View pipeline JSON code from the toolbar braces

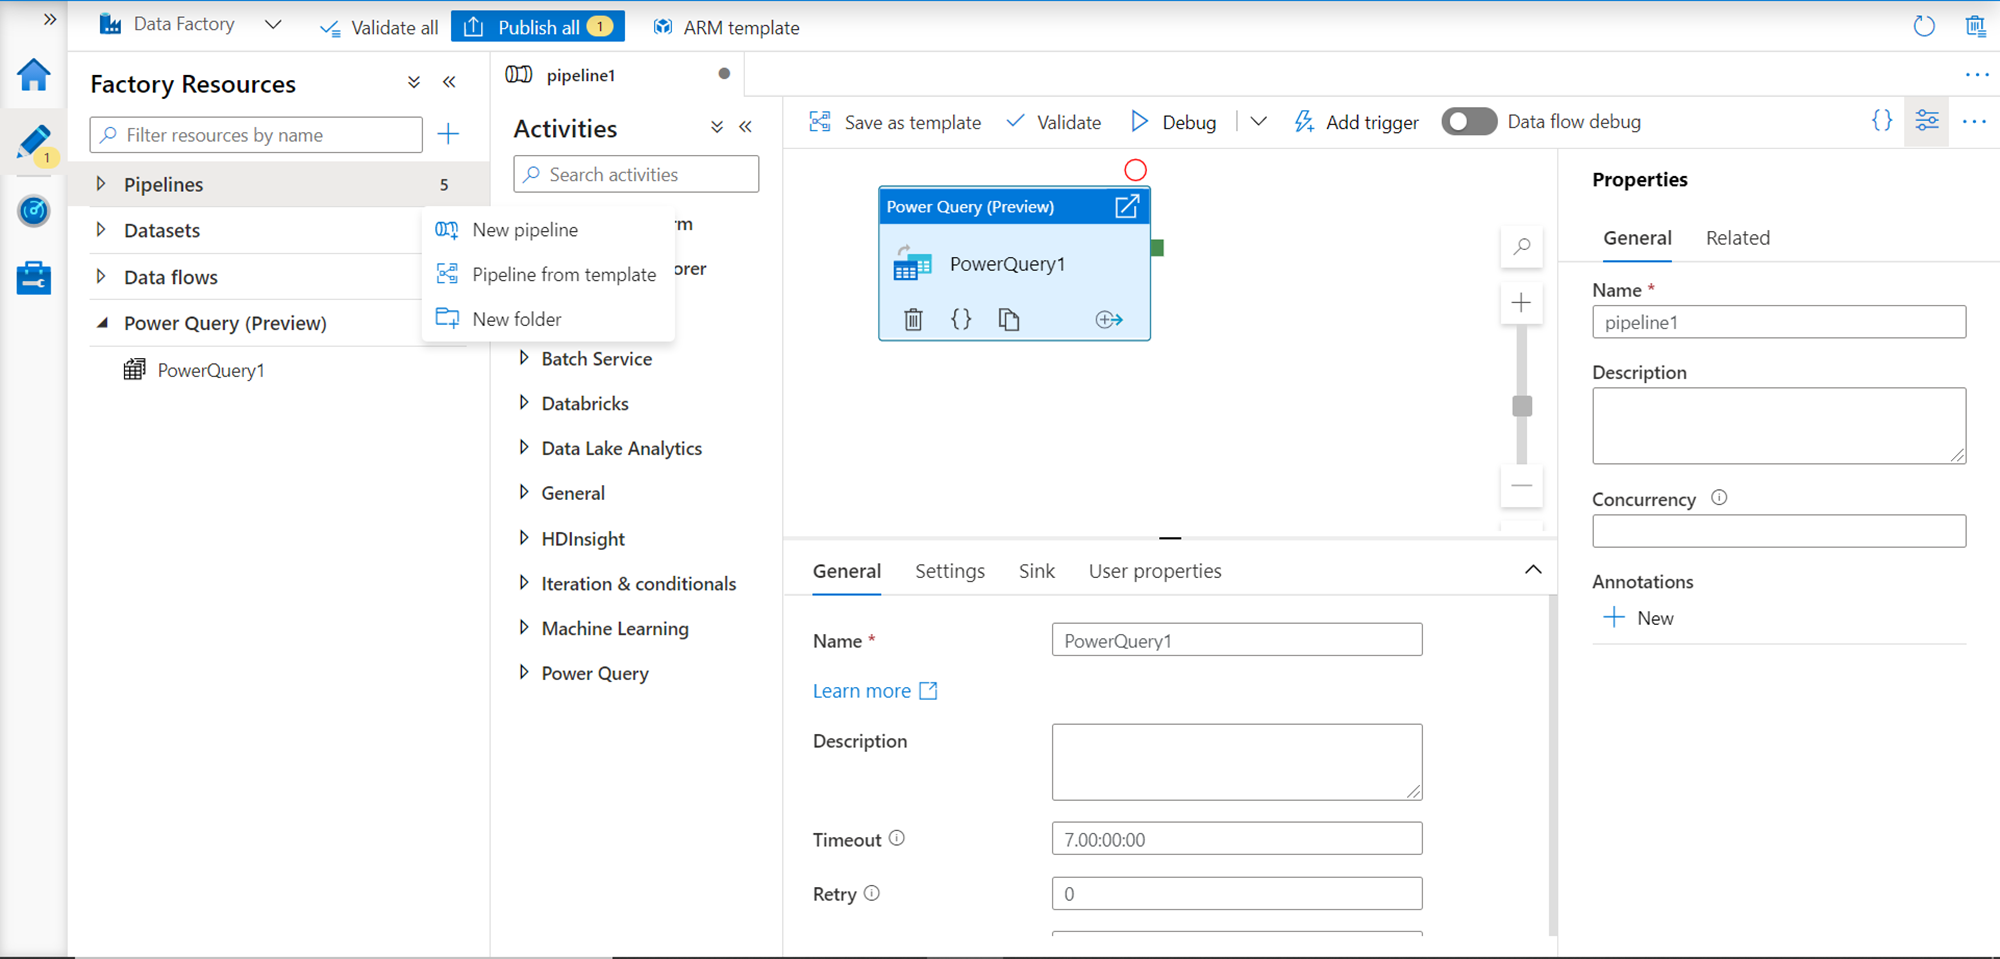1881,121
